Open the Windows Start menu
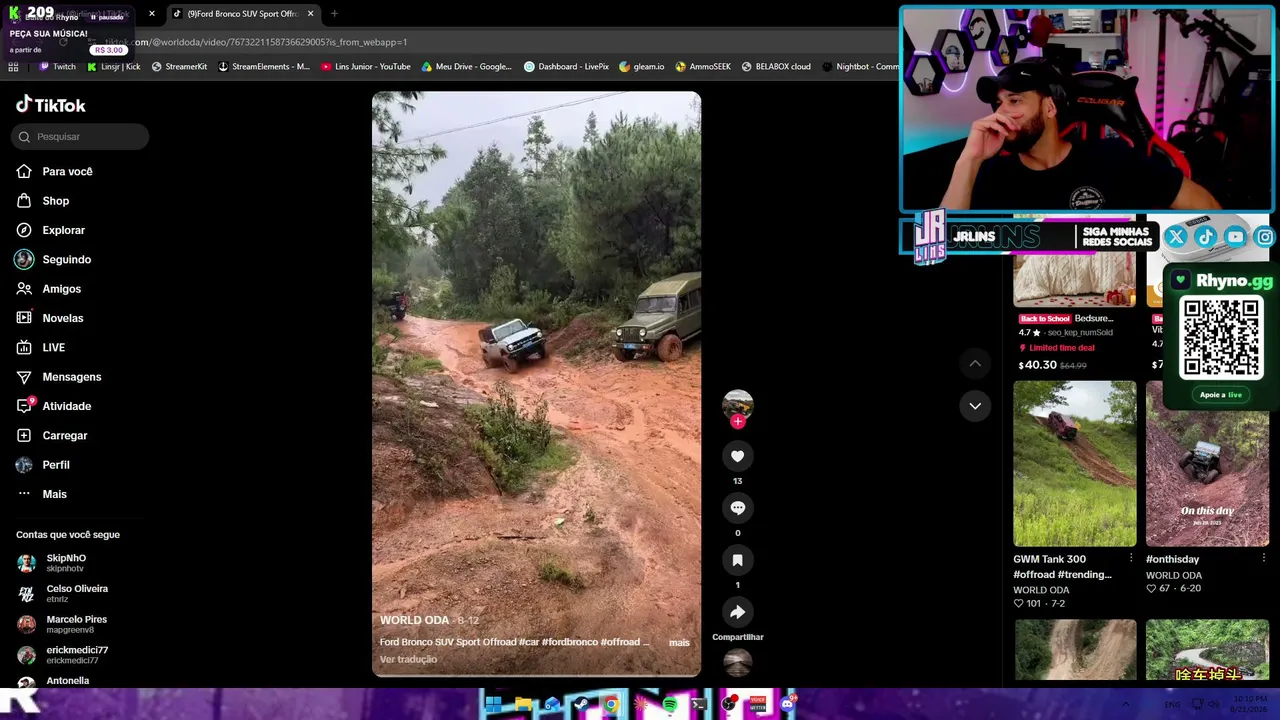 pyautogui.click(x=493, y=704)
